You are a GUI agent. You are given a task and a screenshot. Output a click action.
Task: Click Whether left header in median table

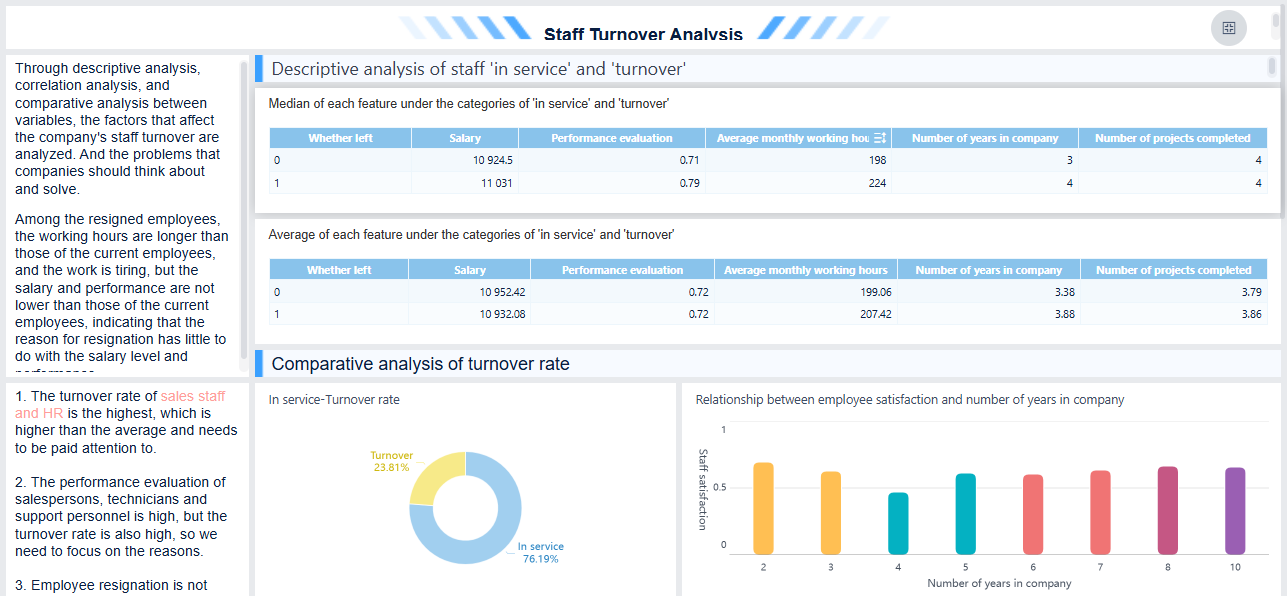coord(340,138)
